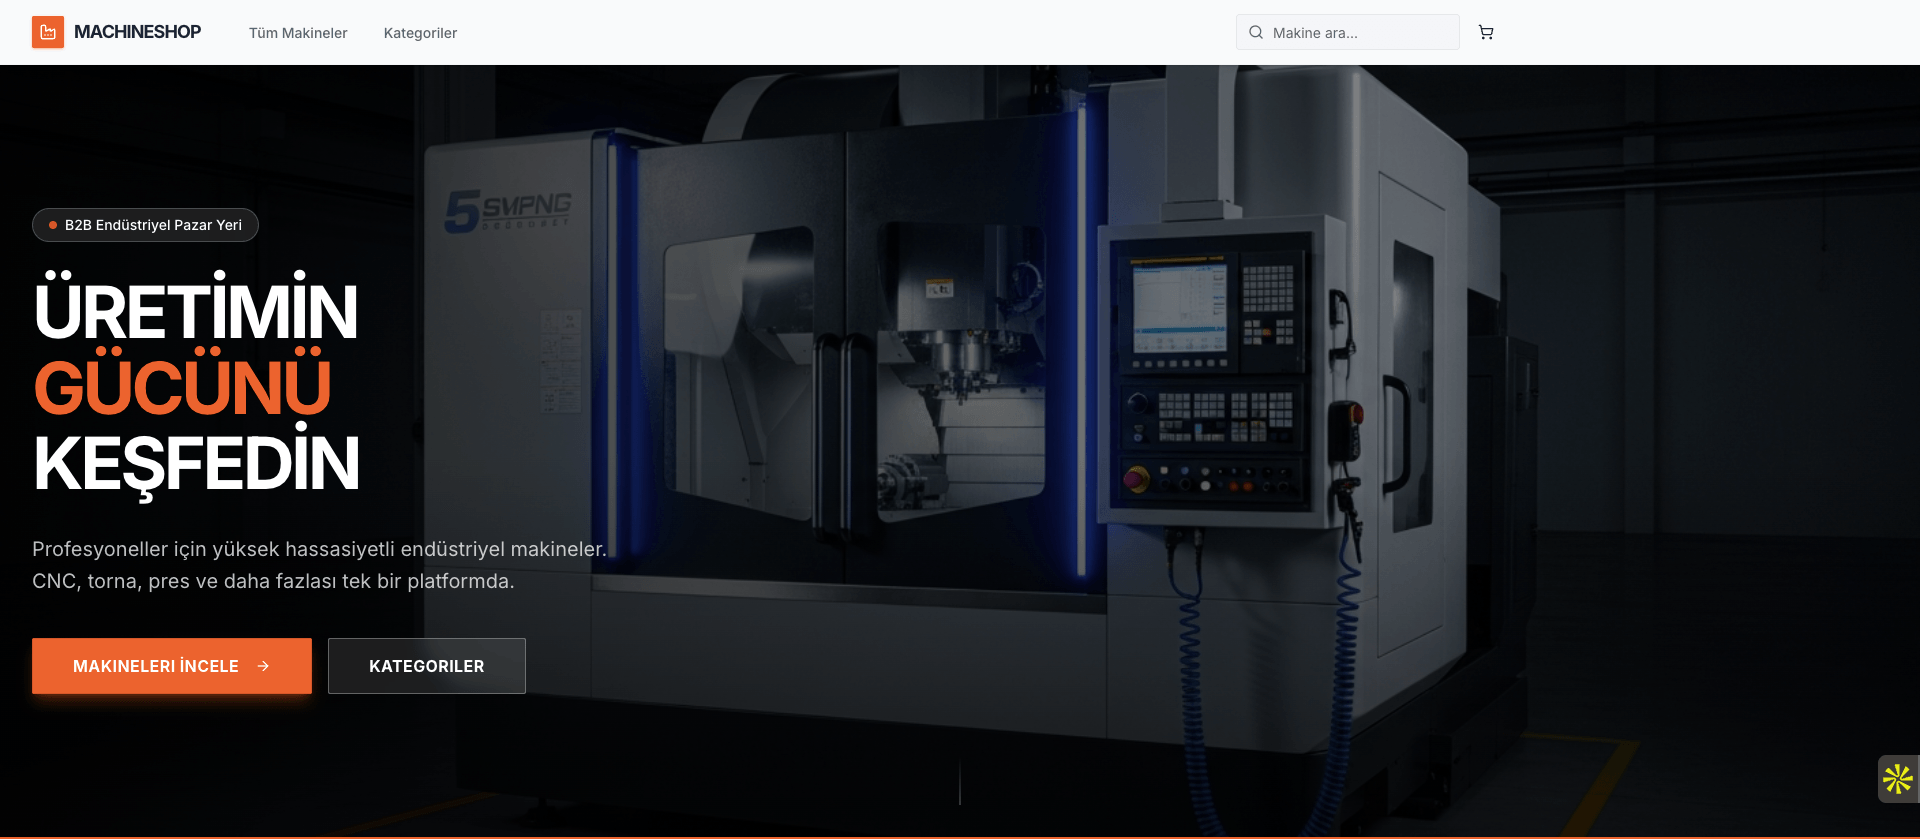Click the B2B Endüstriyel Pazar Yeri badge

coord(146,225)
